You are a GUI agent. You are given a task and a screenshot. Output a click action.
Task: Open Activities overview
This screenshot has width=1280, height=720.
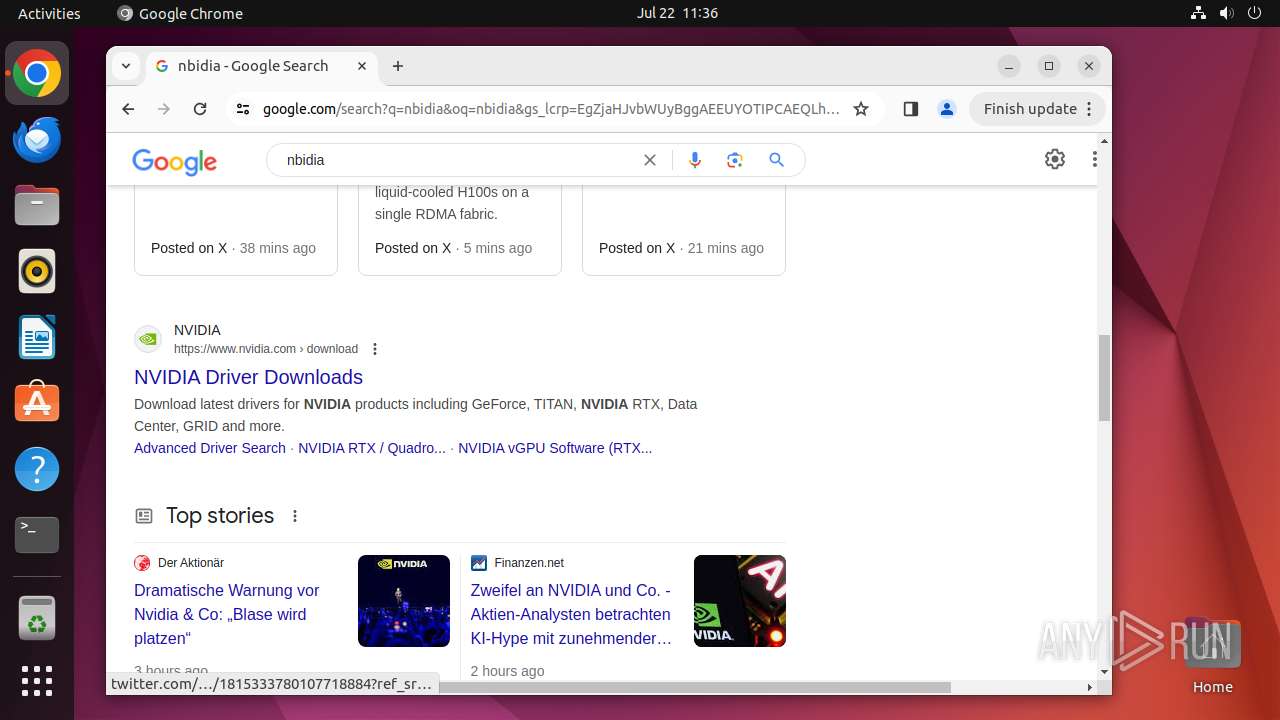tap(49, 13)
